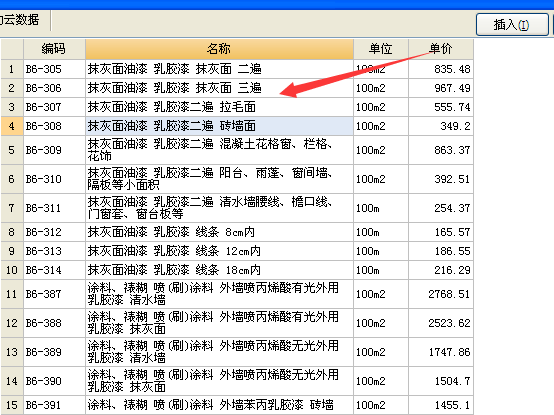Select name 乳胶漆 线条 12cm内
Screen dimensions: 554x415
(x=219, y=251)
